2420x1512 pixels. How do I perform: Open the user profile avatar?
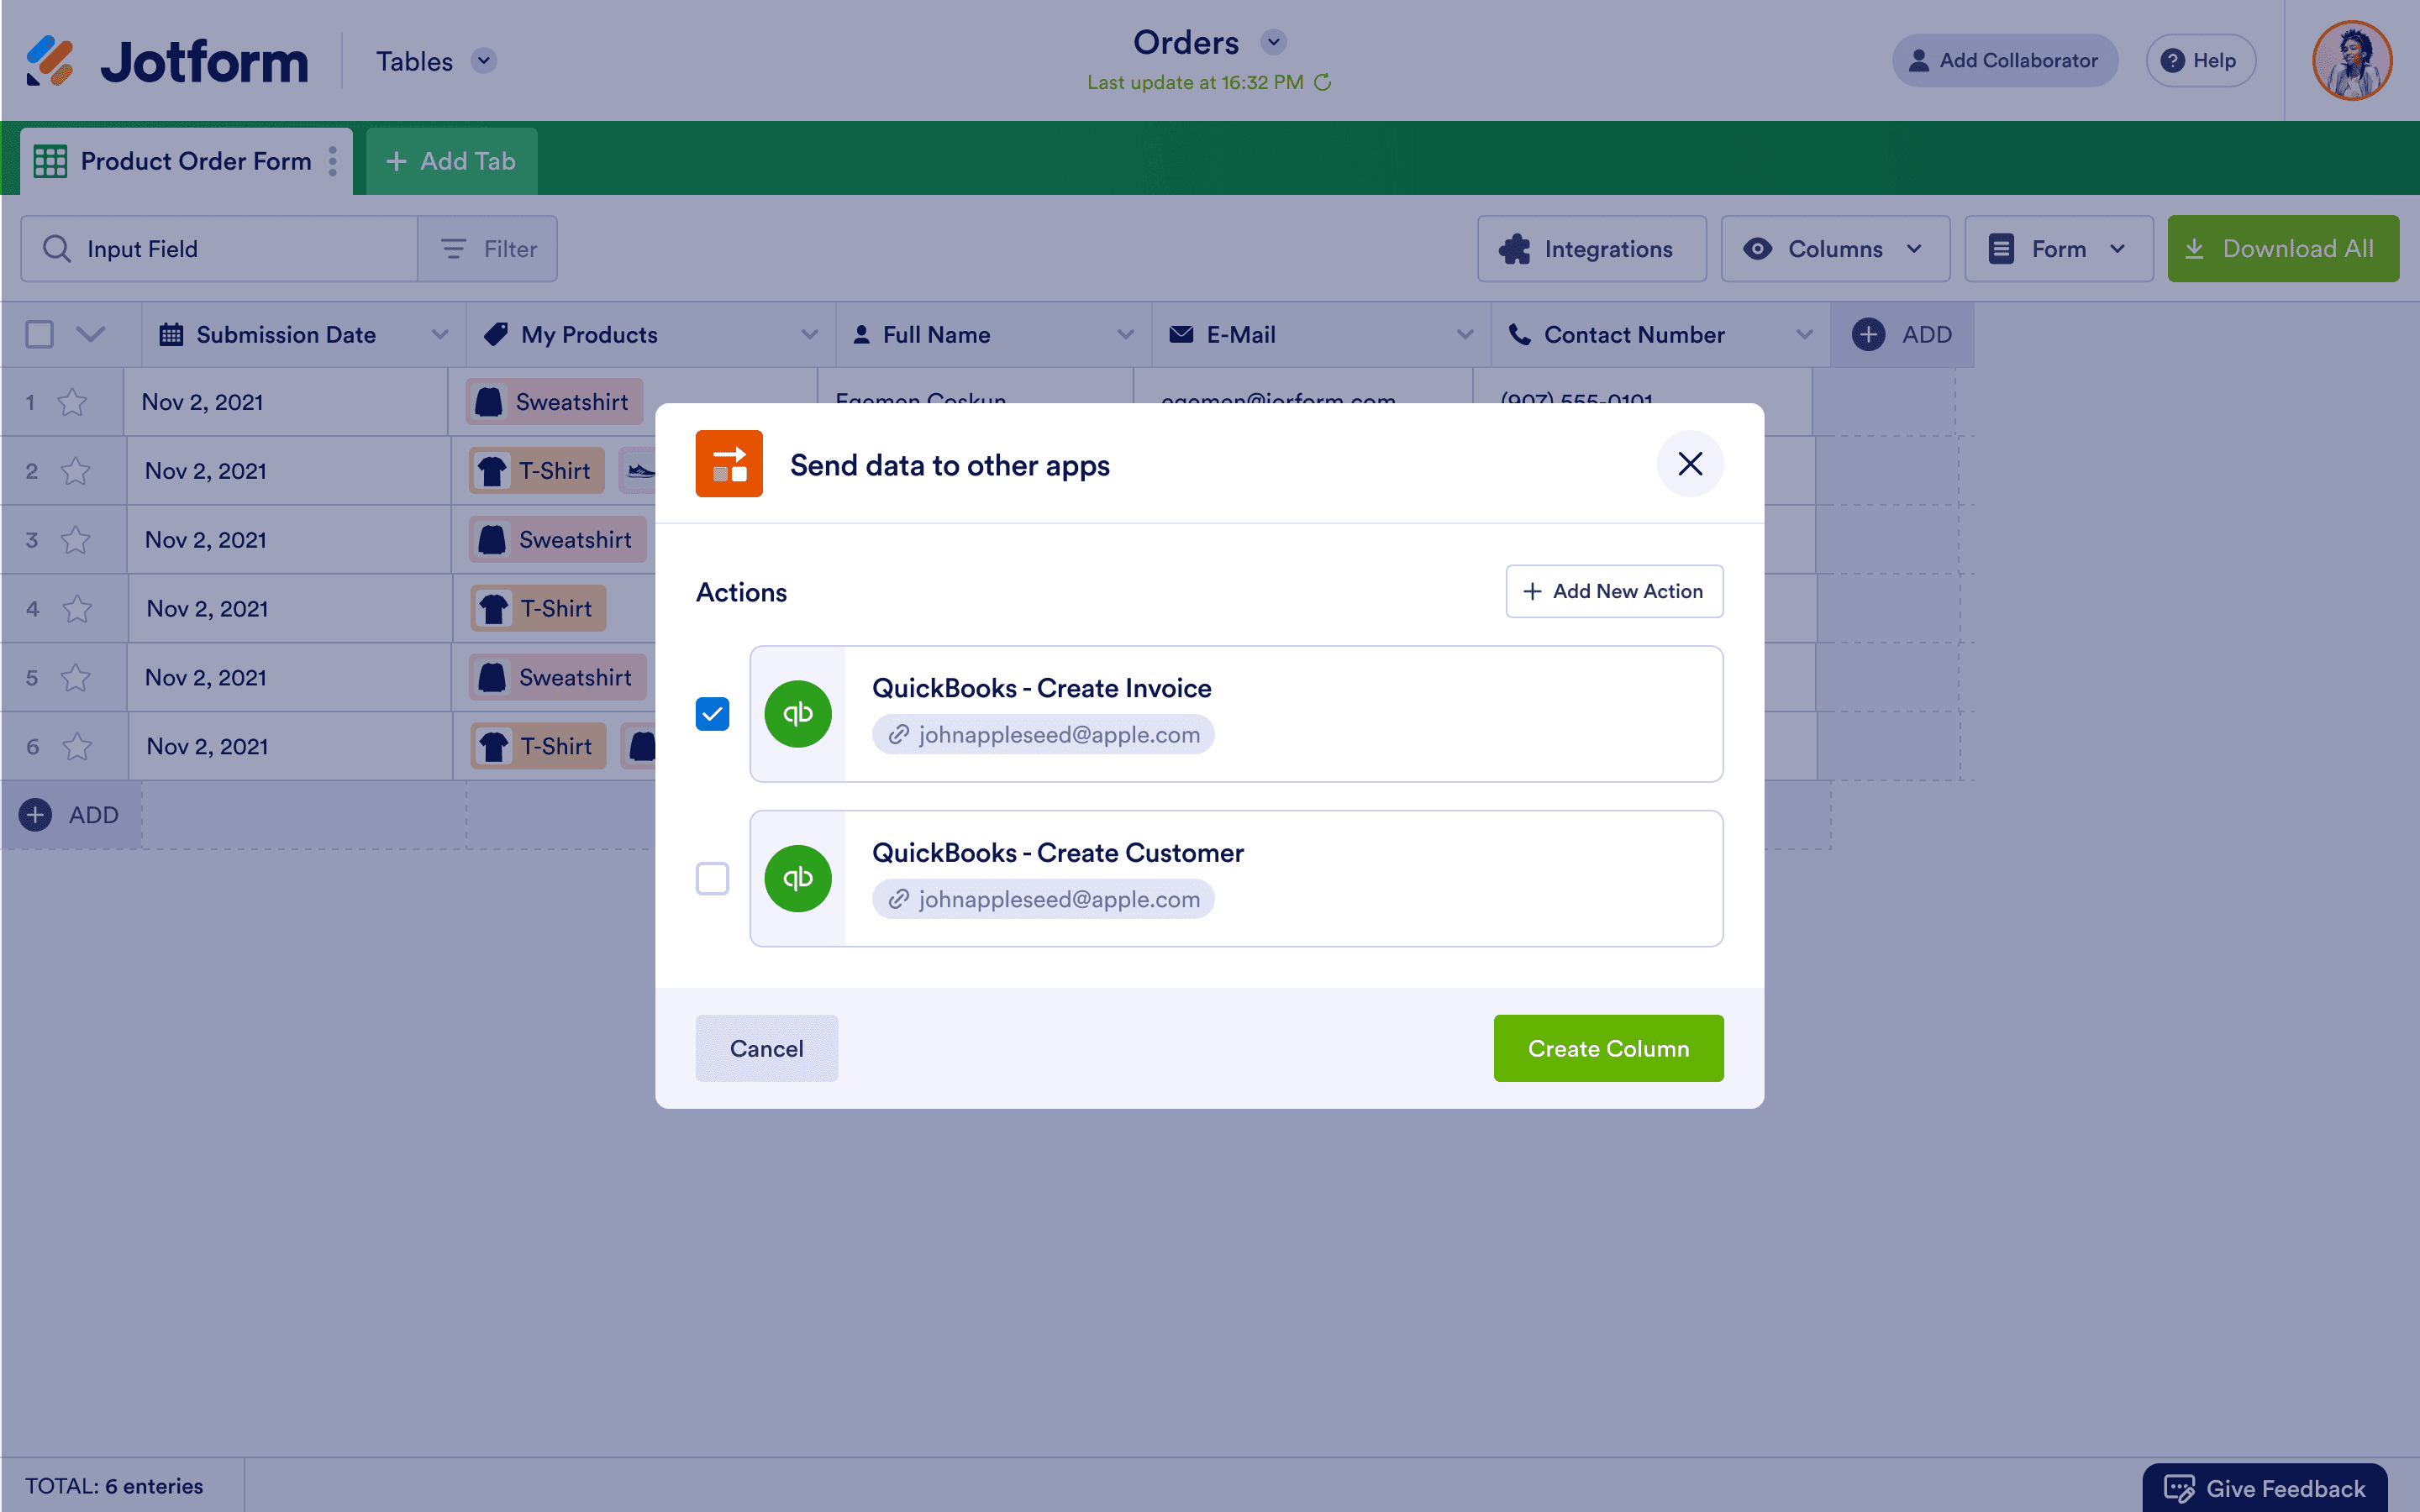coord(2352,61)
